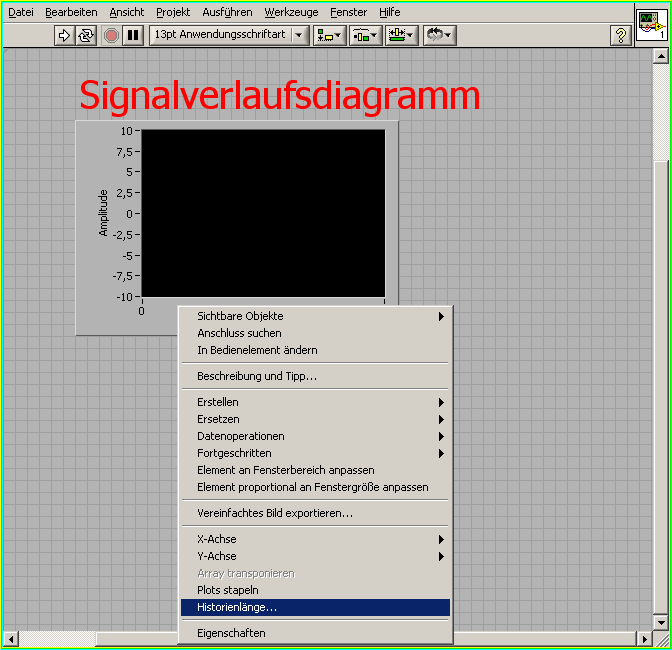Select Element an Fensterbereich anpassen
Viewport: 672px width, 650px height.
click(315, 470)
